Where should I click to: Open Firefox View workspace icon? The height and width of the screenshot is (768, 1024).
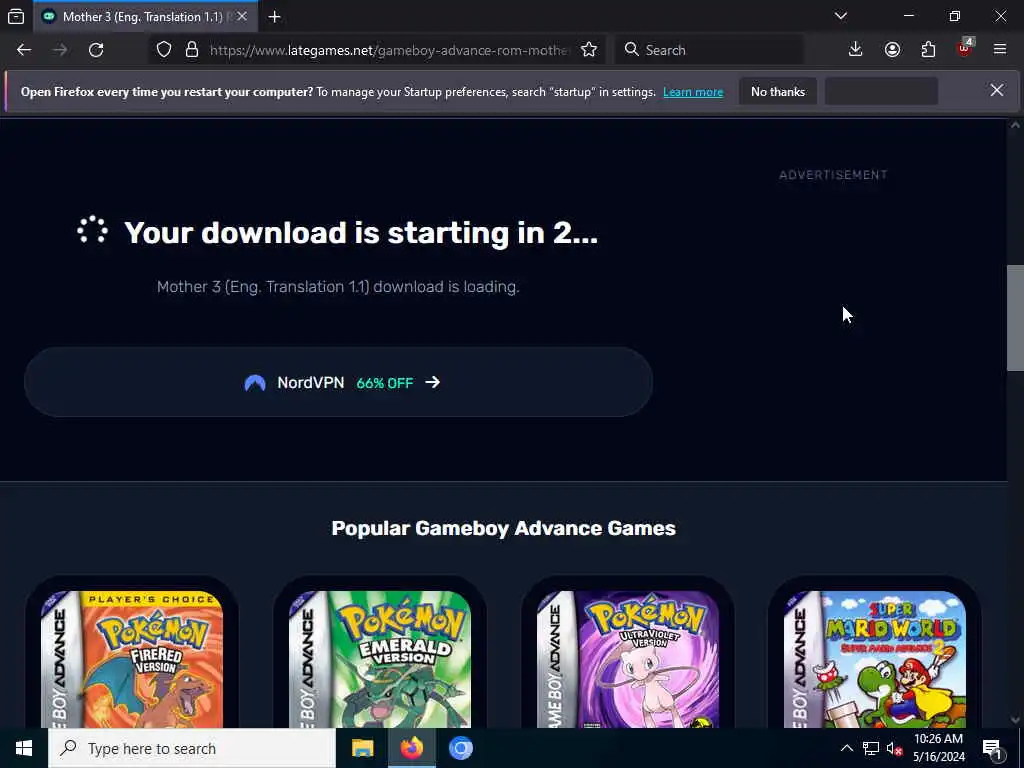point(16,16)
